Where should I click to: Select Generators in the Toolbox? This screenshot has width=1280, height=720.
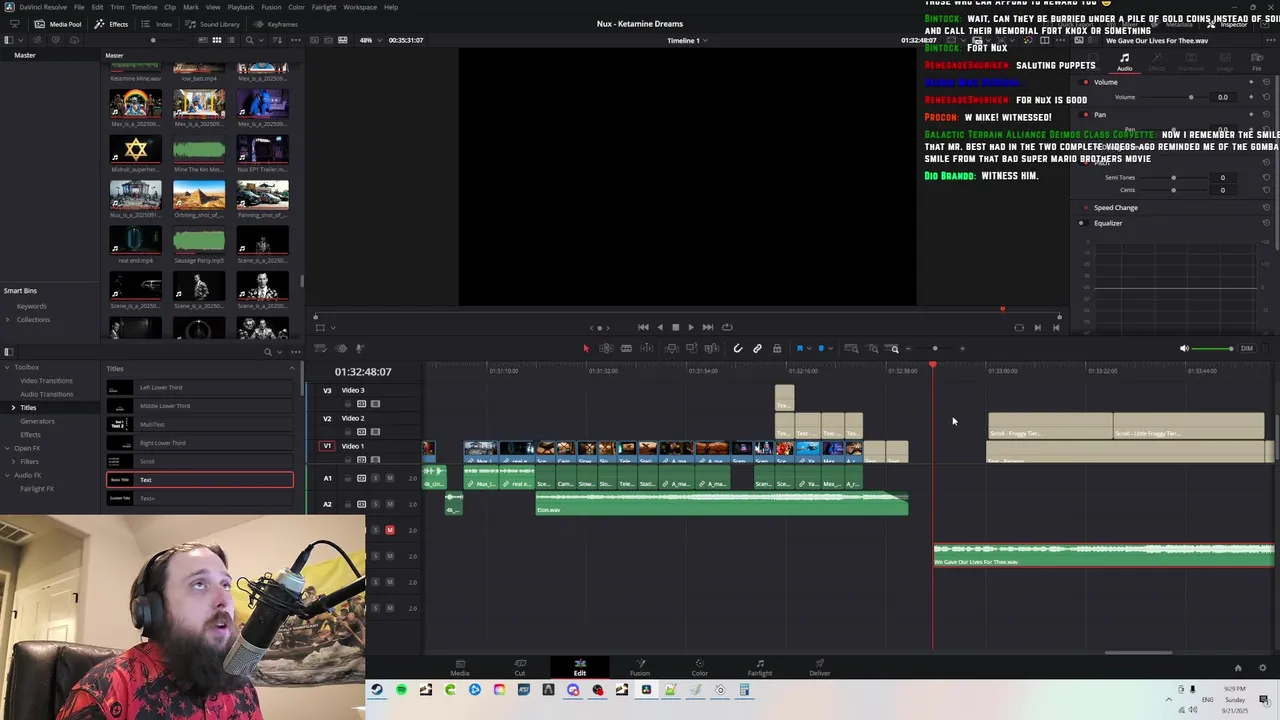click(x=37, y=421)
